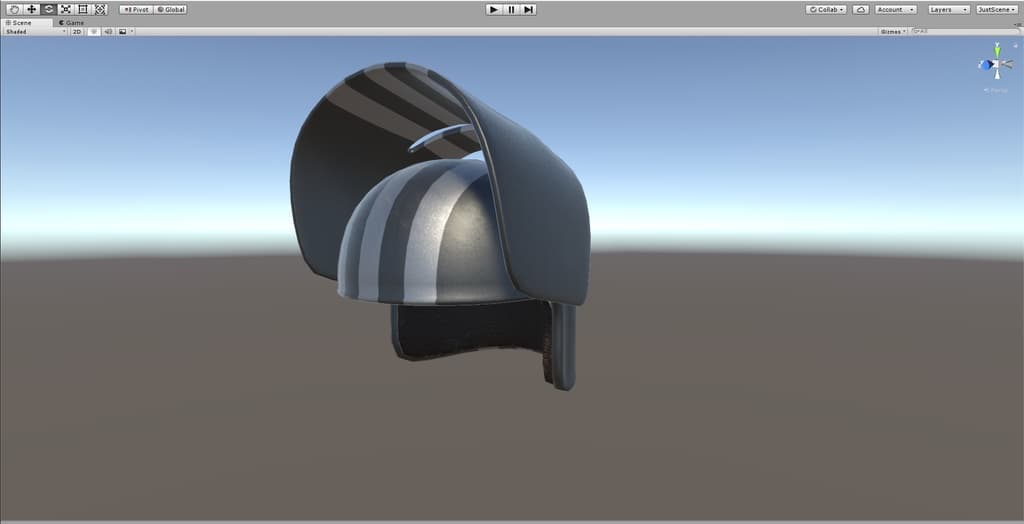The width and height of the screenshot is (1024, 524).
Task: Select the Scale tool
Action: pos(65,9)
